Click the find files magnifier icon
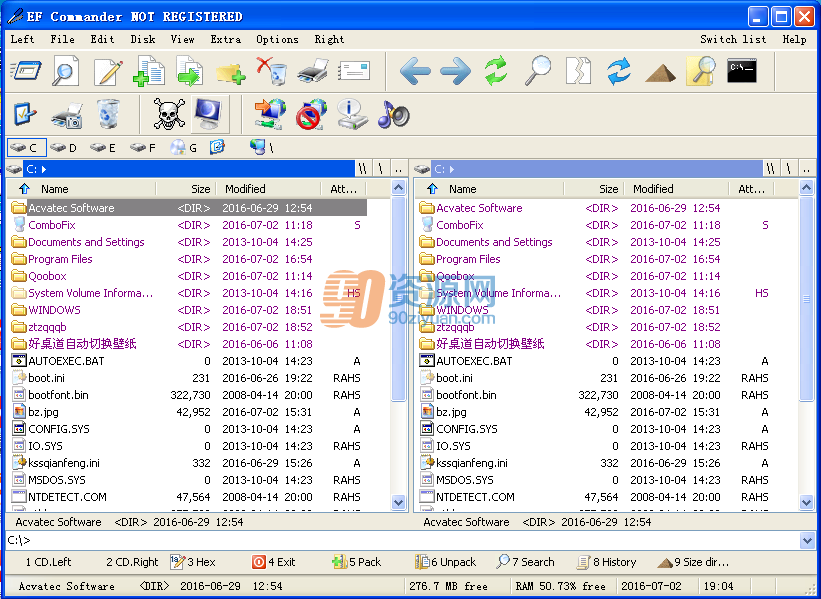Image resolution: width=821 pixels, height=599 pixels. 538,70
